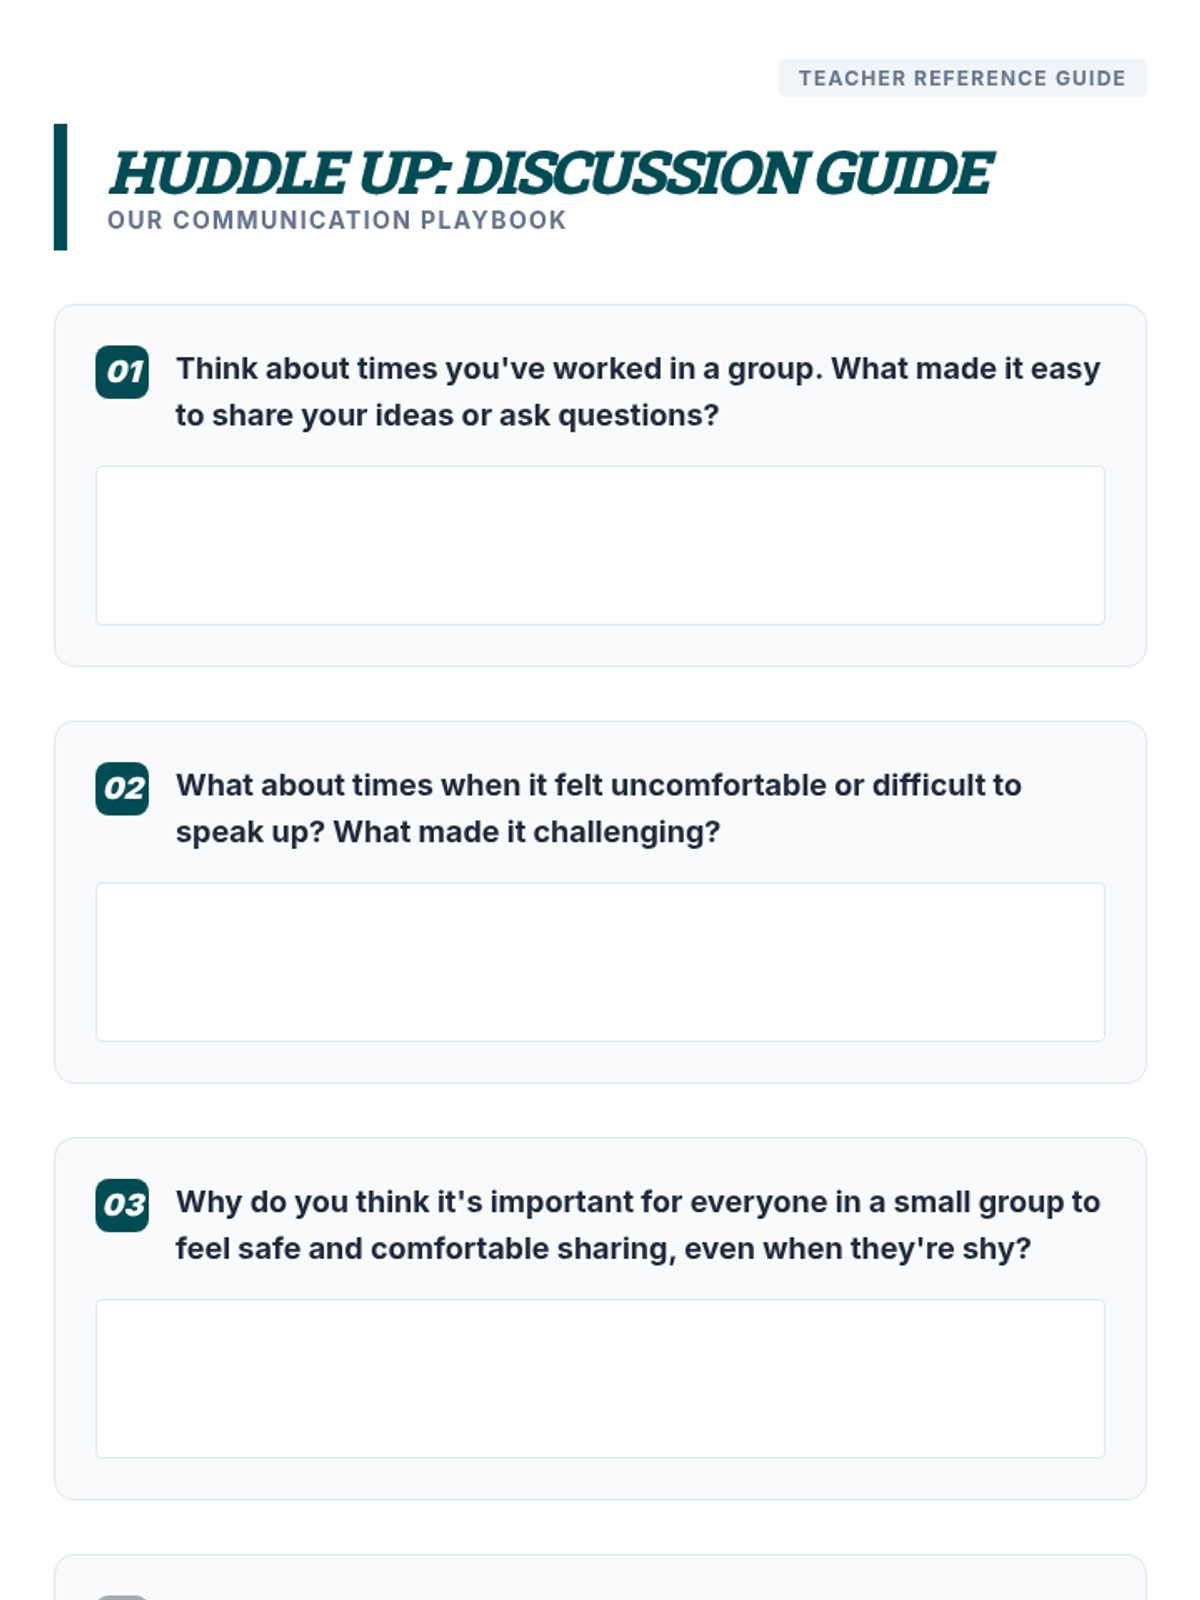Image resolution: width=1200 pixels, height=1600 pixels.
Task: Select the answer box under question 03
Action: coord(600,1378)
